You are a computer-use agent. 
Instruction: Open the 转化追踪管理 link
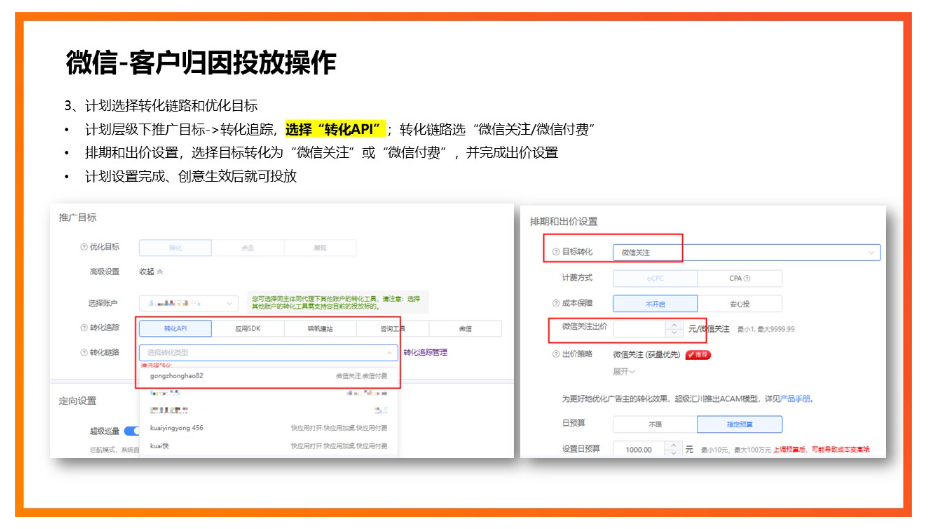pyautogui.click(x=425, y=352)
